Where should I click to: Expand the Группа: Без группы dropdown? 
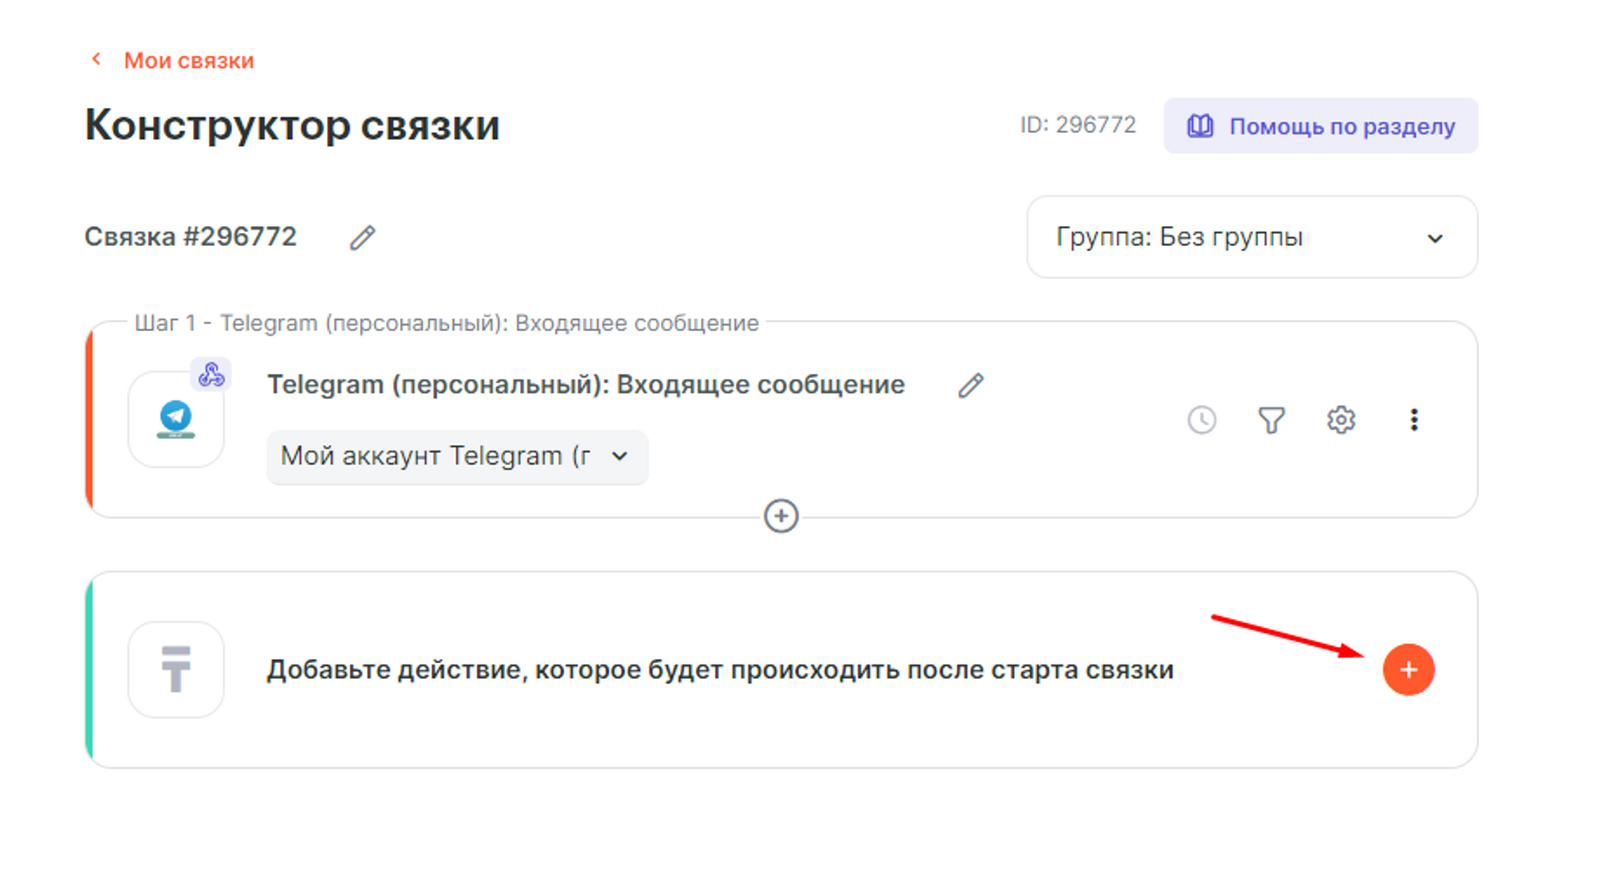(1250, 238)
